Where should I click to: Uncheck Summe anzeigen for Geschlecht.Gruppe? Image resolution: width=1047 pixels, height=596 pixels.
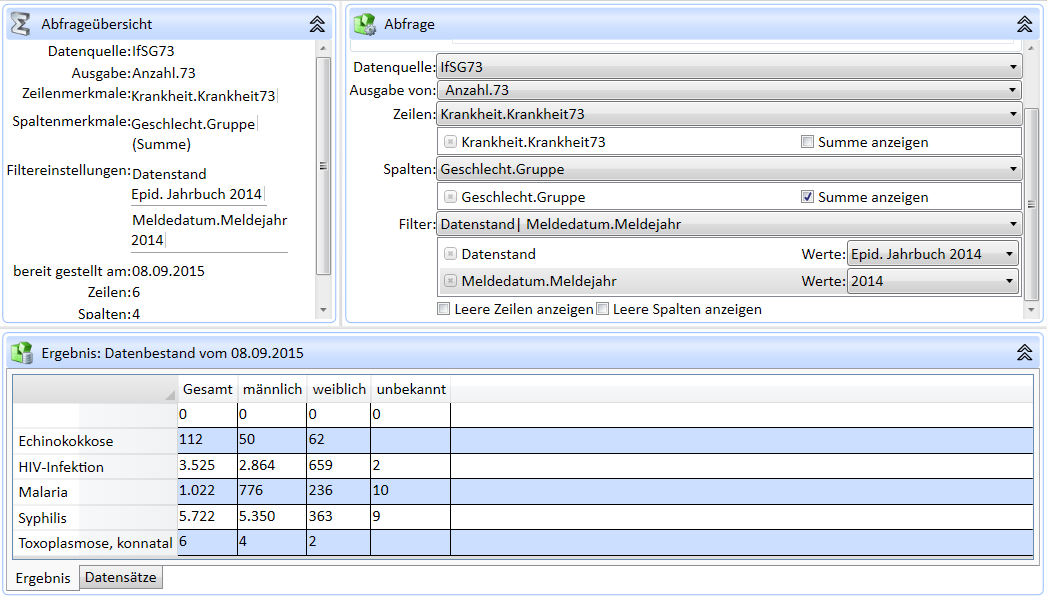pos(808,197)
